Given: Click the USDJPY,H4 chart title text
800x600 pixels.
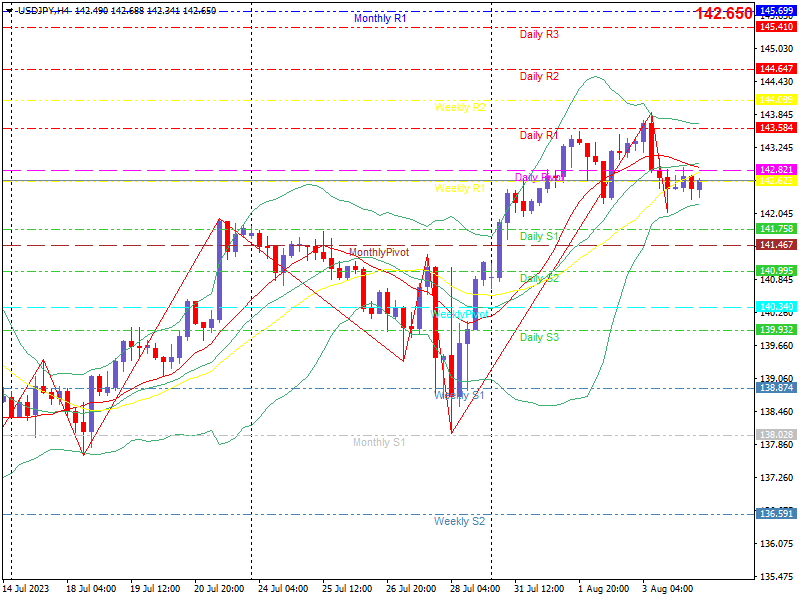Looking at the screenshot, I should tap(44, 11).
